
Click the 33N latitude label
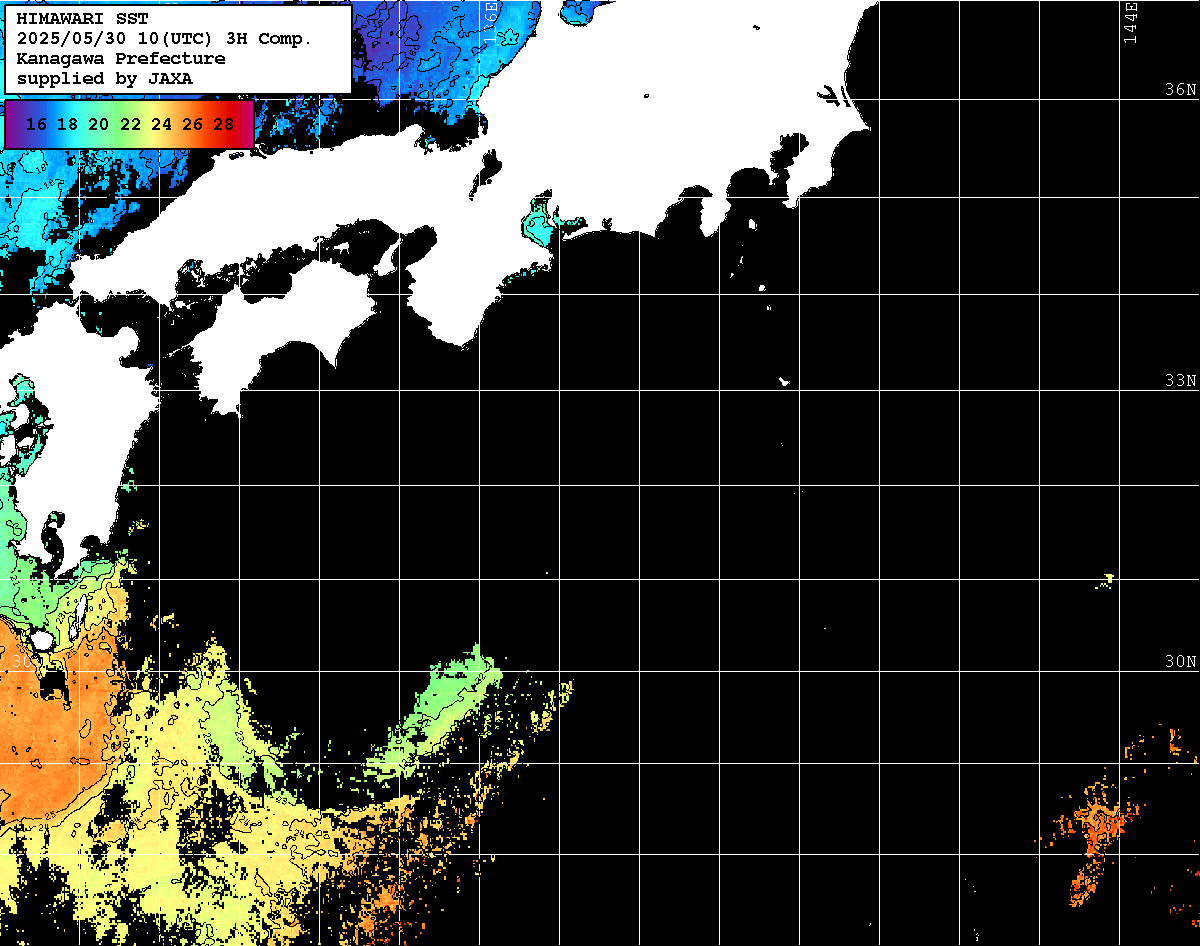coord(1180,380)
